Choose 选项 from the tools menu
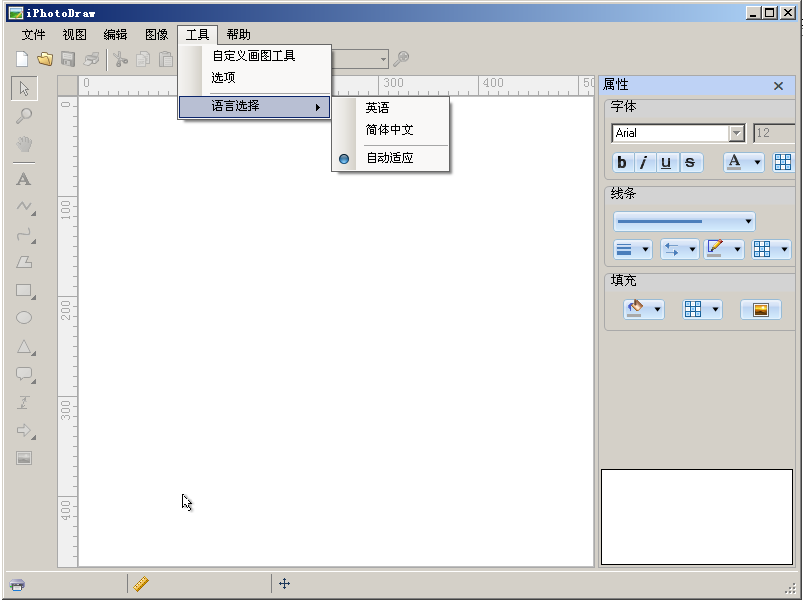The width and height of the screenshot is (803, 601). point(254,78)
